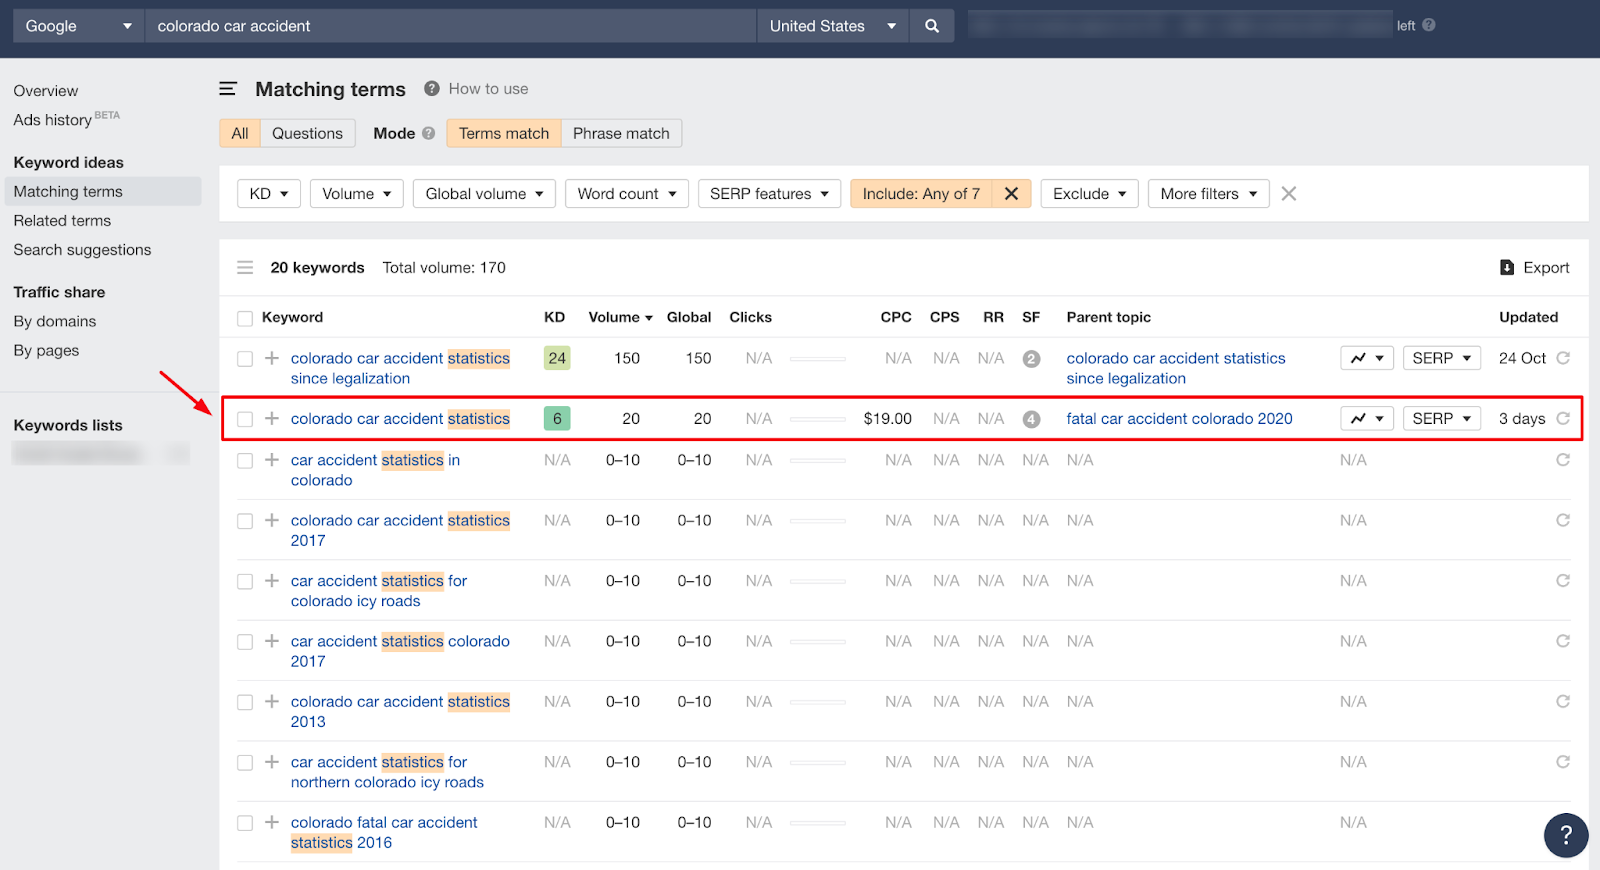1600x870 pixels.
Task: Sort the table by Volume column
Action: click(620, 317)
